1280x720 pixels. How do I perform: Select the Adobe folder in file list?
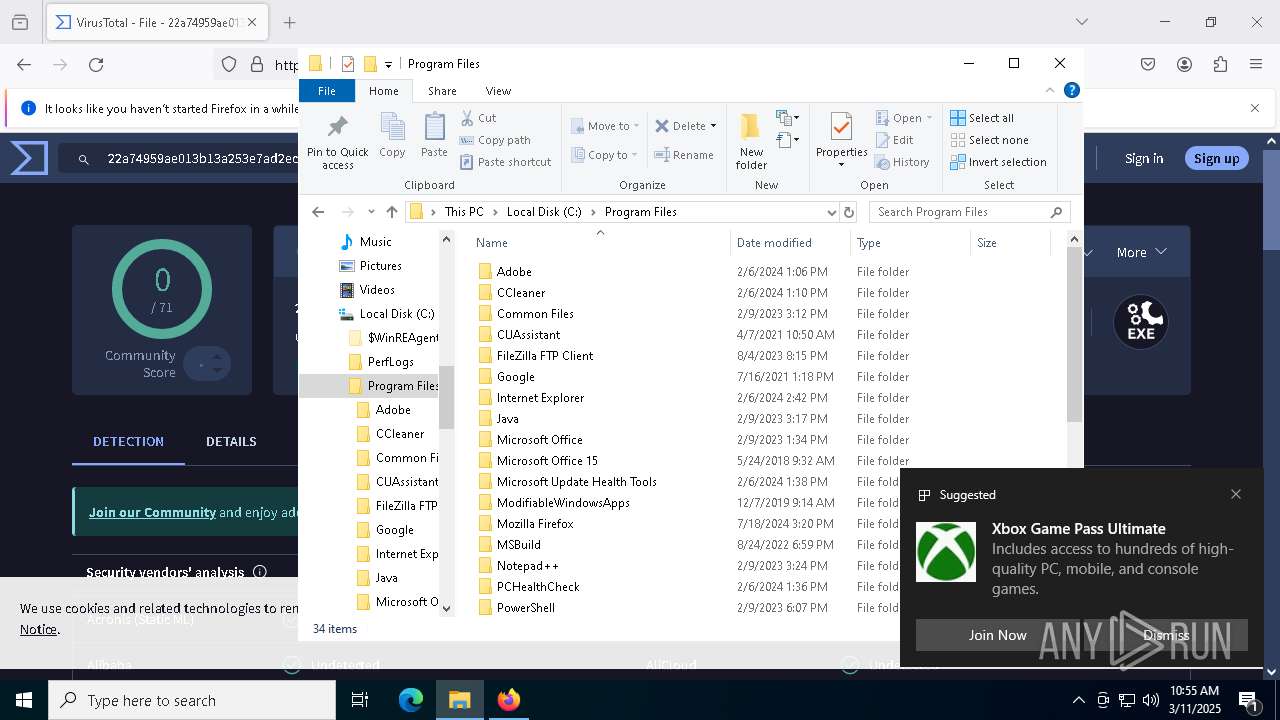514,272
